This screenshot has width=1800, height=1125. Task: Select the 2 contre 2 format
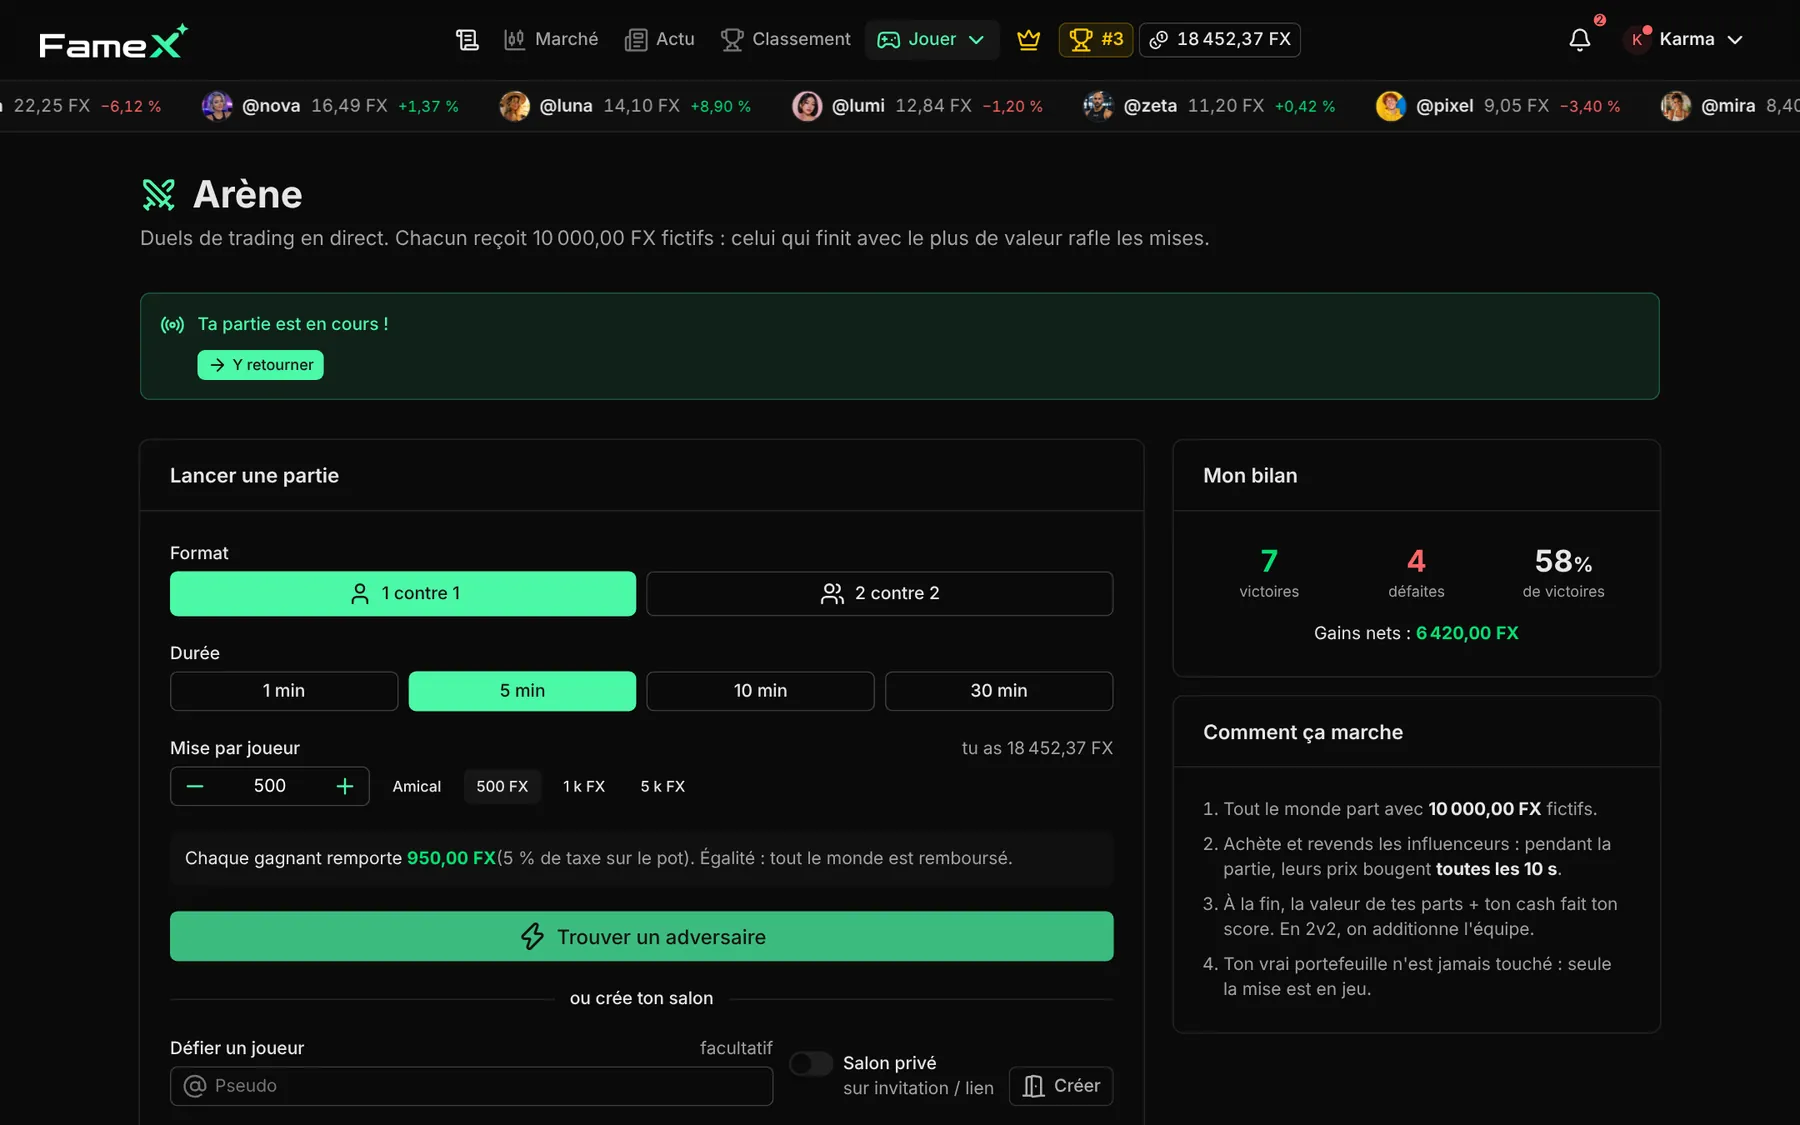(x=880, y=594)
